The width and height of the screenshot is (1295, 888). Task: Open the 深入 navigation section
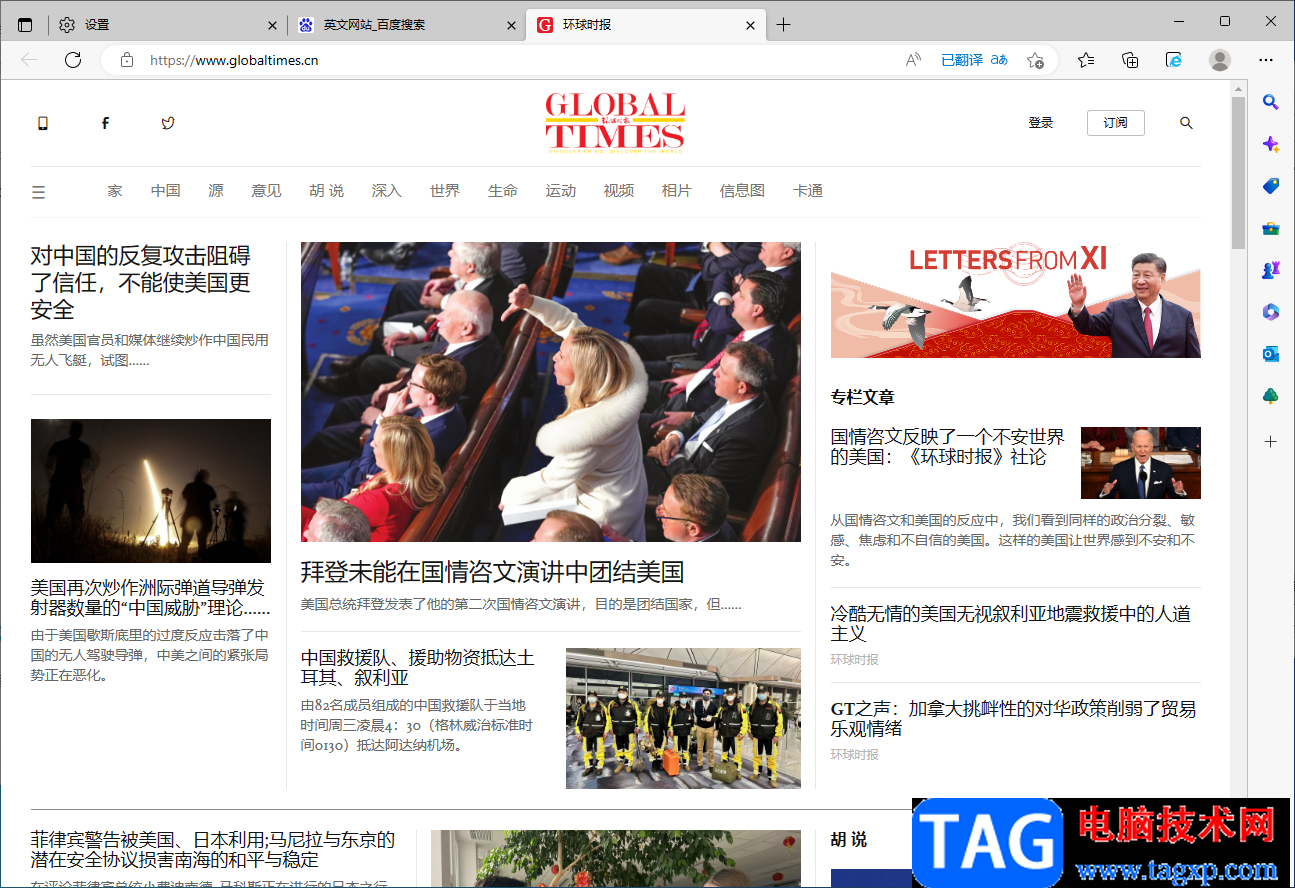coord(387,191)
